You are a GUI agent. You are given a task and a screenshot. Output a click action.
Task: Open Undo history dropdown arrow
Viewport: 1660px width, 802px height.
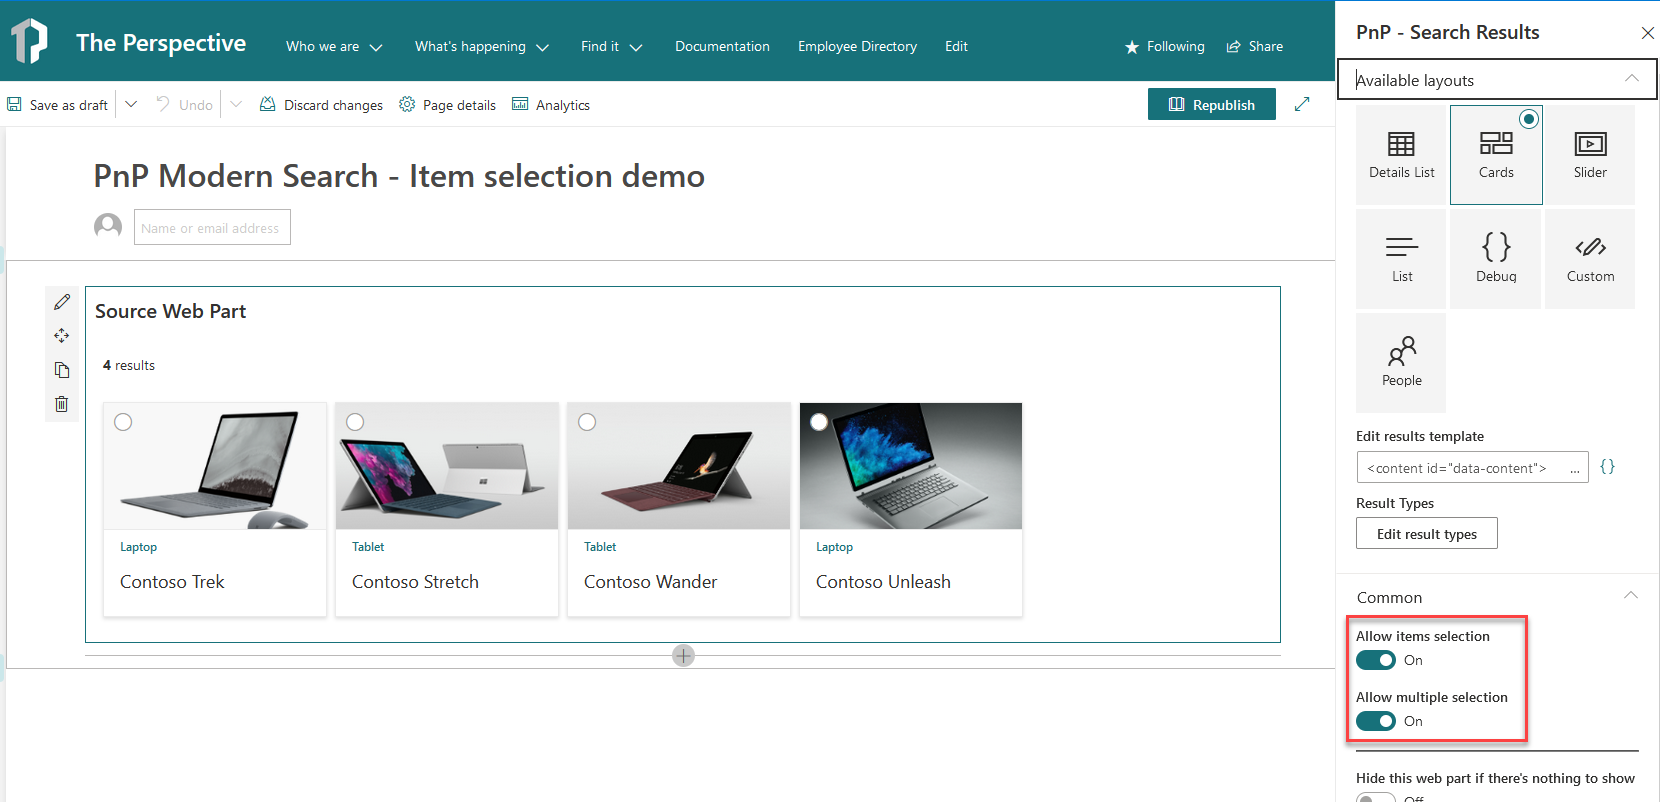[236, 104]
